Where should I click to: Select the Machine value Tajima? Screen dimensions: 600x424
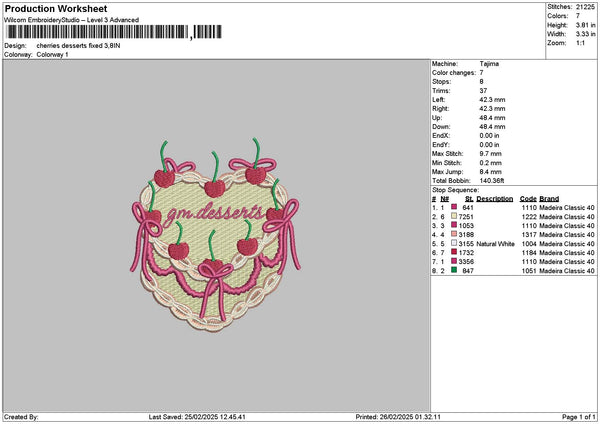490,64
